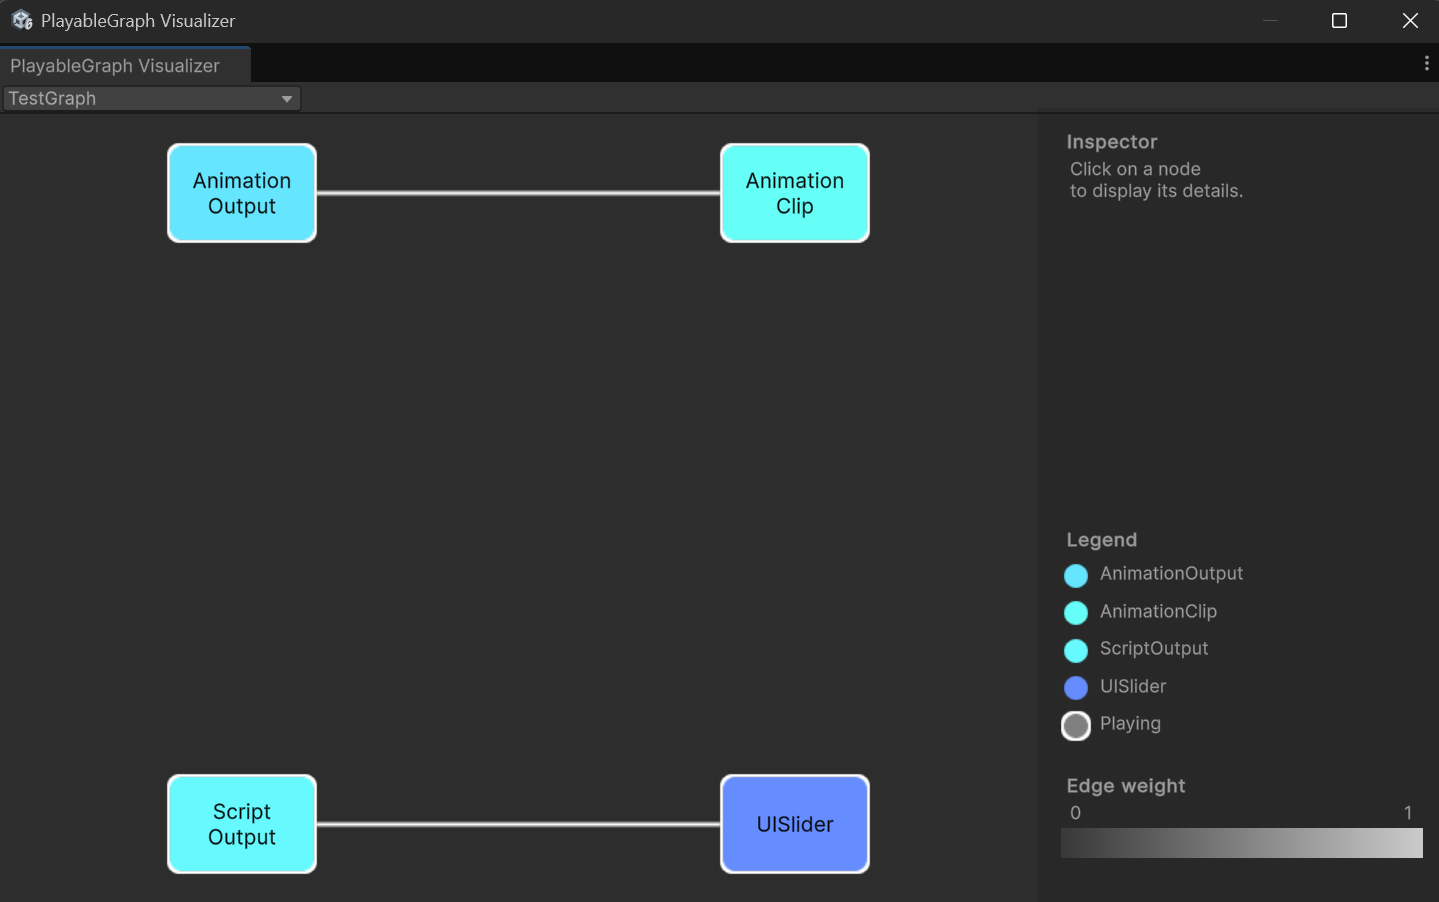Maximize the PlayableGraph Visualizer window
Screen dimensions: 1439x902
click(x=1339, y=21)
